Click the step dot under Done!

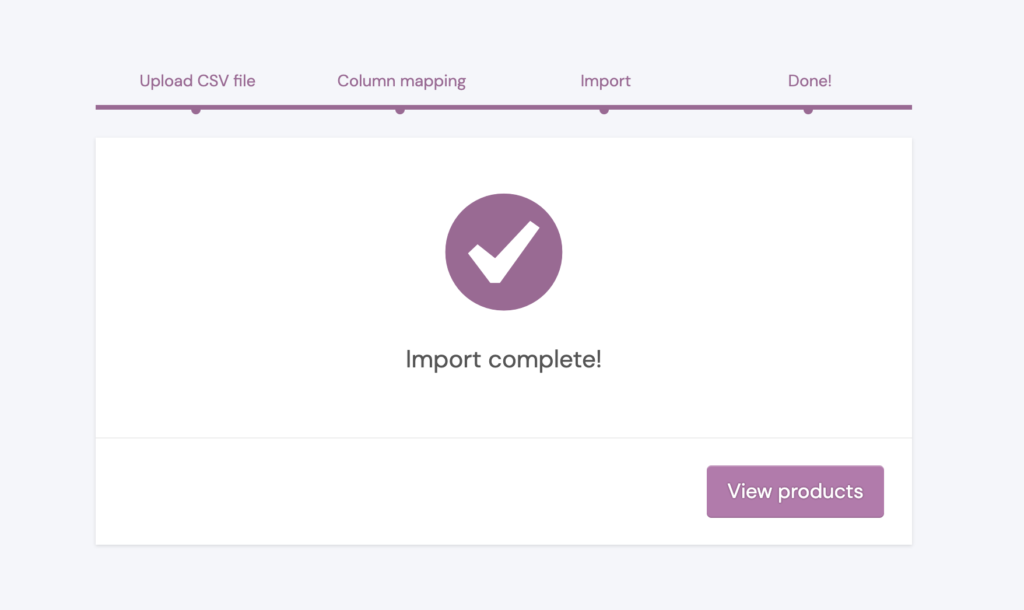pyautogui.click(x=808, y=110)
